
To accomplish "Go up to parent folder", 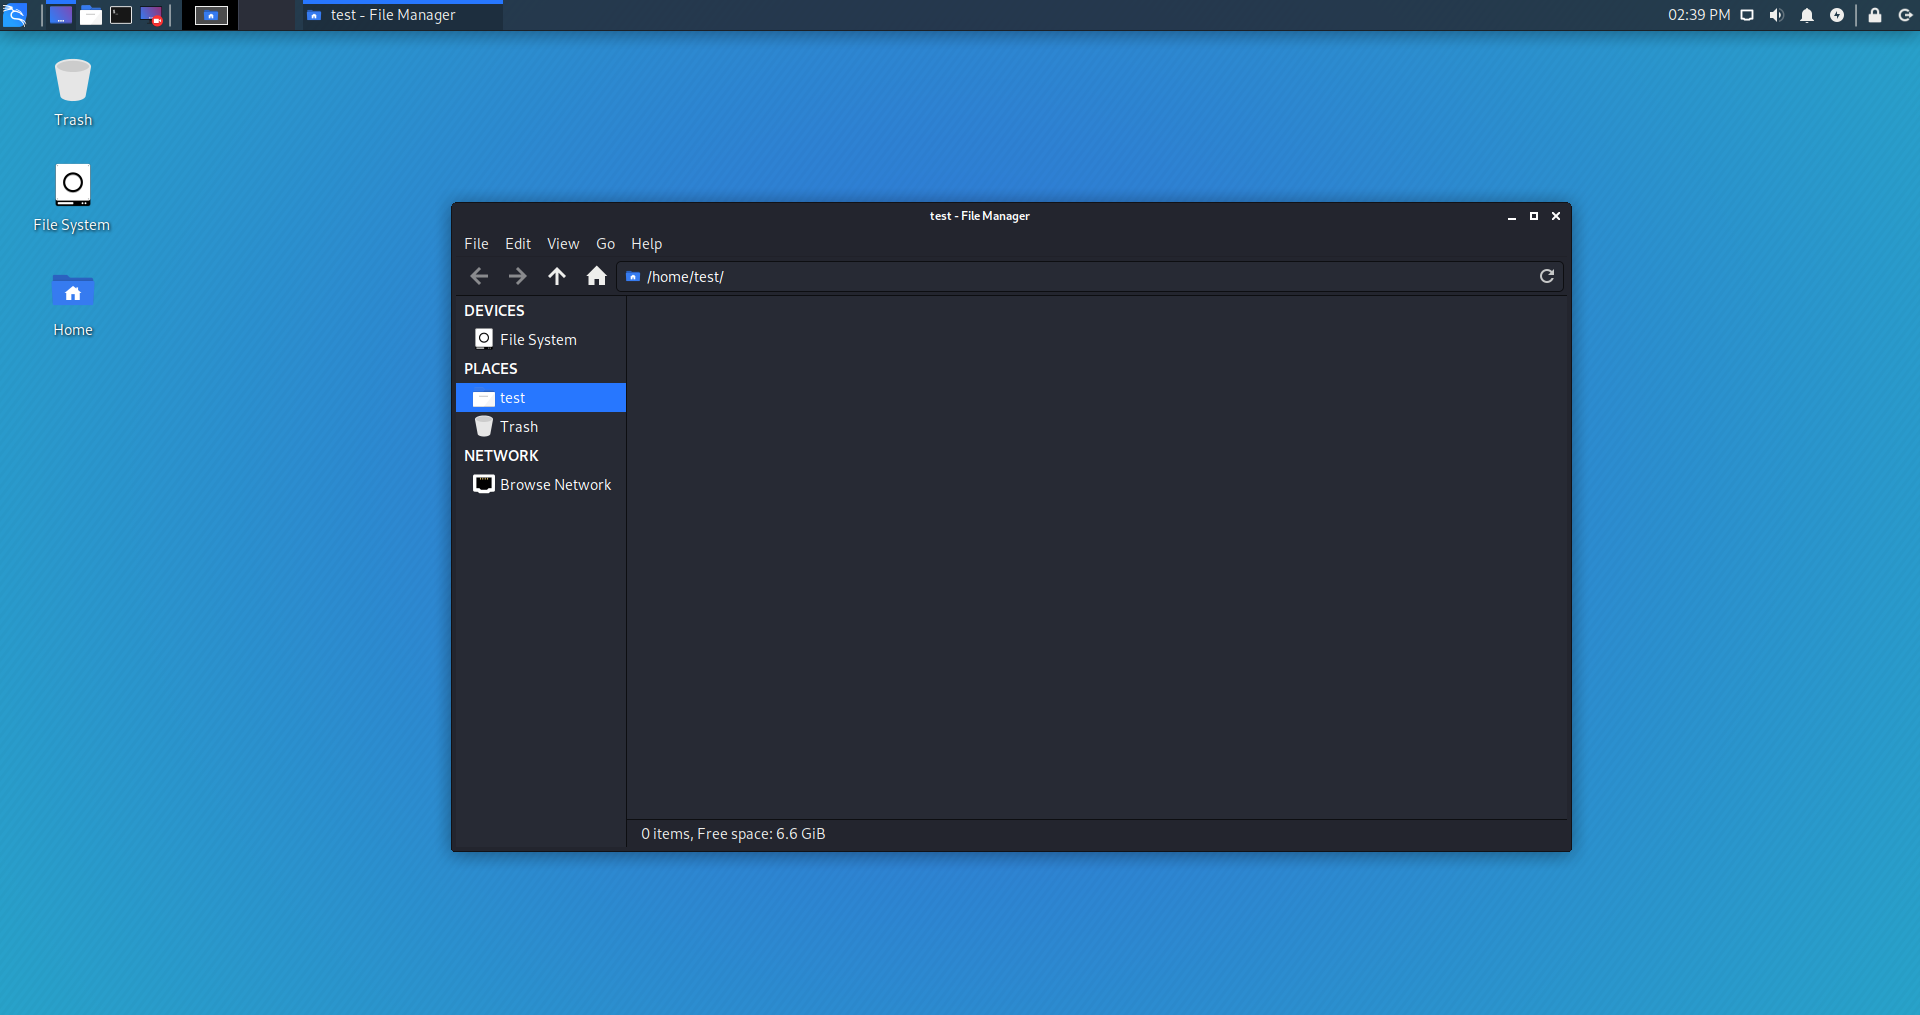I will [x=557, y=276].
